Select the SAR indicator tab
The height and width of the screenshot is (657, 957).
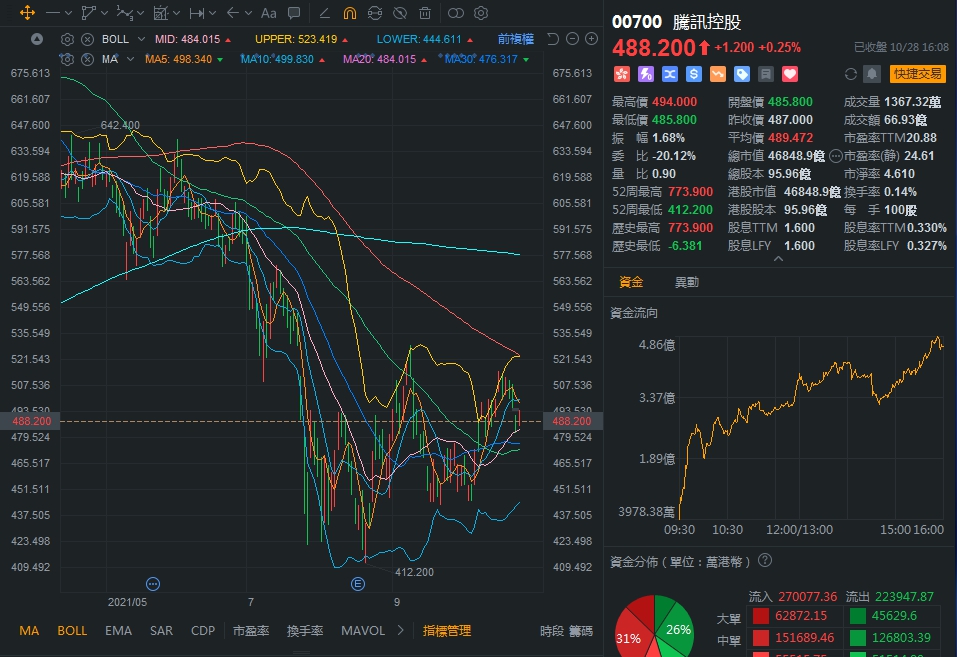point(161,631)
